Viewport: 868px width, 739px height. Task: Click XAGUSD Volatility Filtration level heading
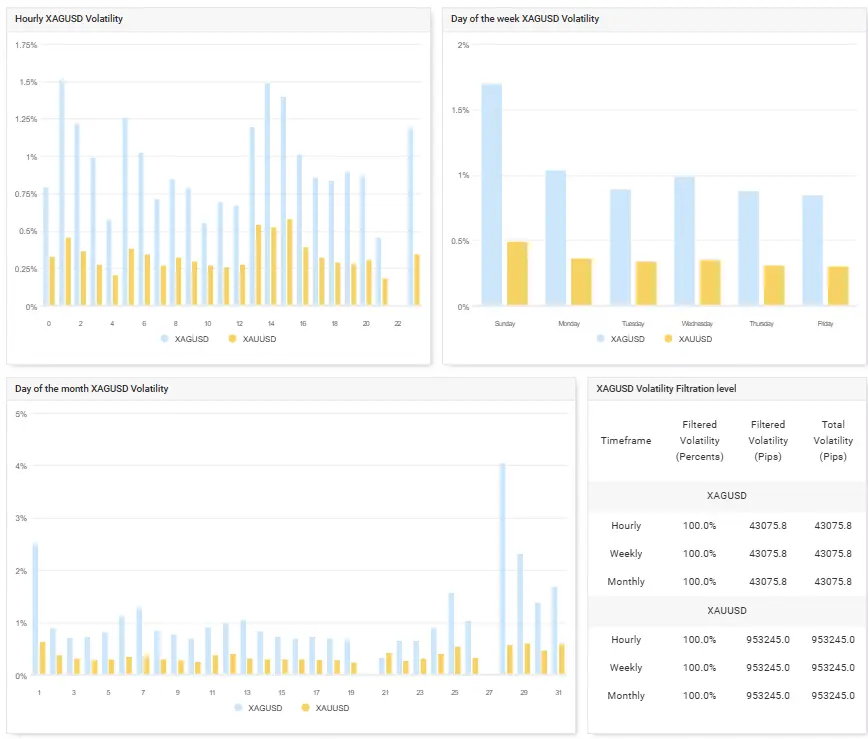[x=666, y=389]
